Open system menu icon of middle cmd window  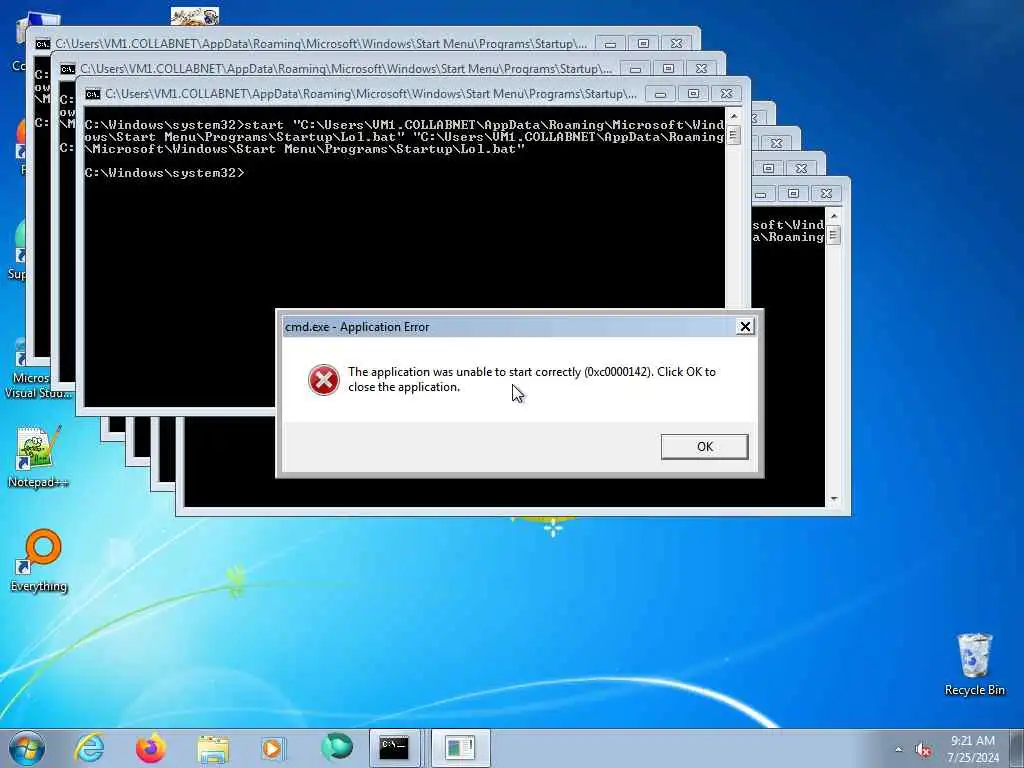[x=68, y=69]
